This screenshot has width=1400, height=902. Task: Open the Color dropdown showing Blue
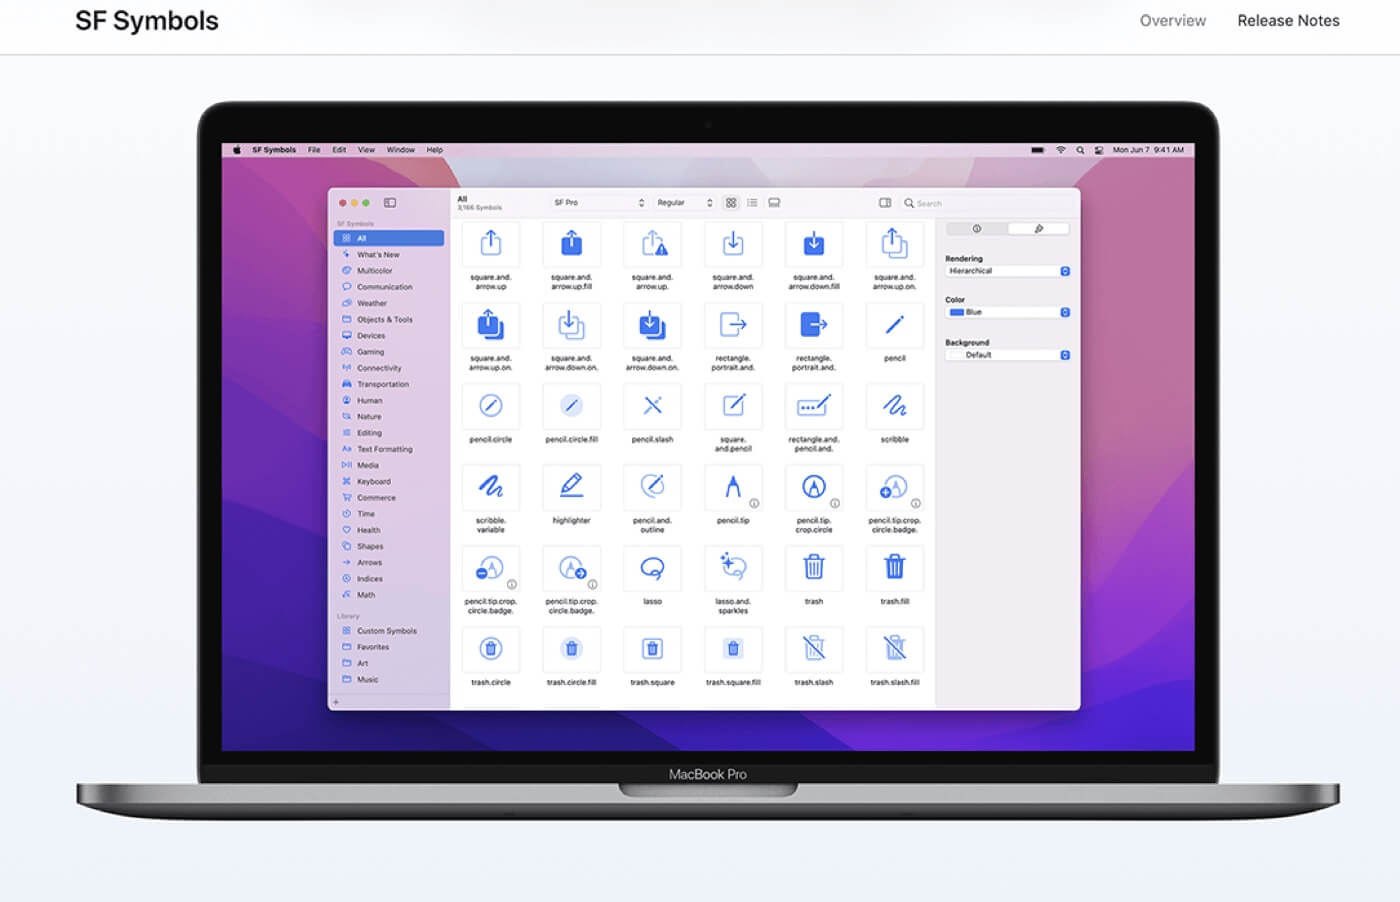coord(1008,312)
